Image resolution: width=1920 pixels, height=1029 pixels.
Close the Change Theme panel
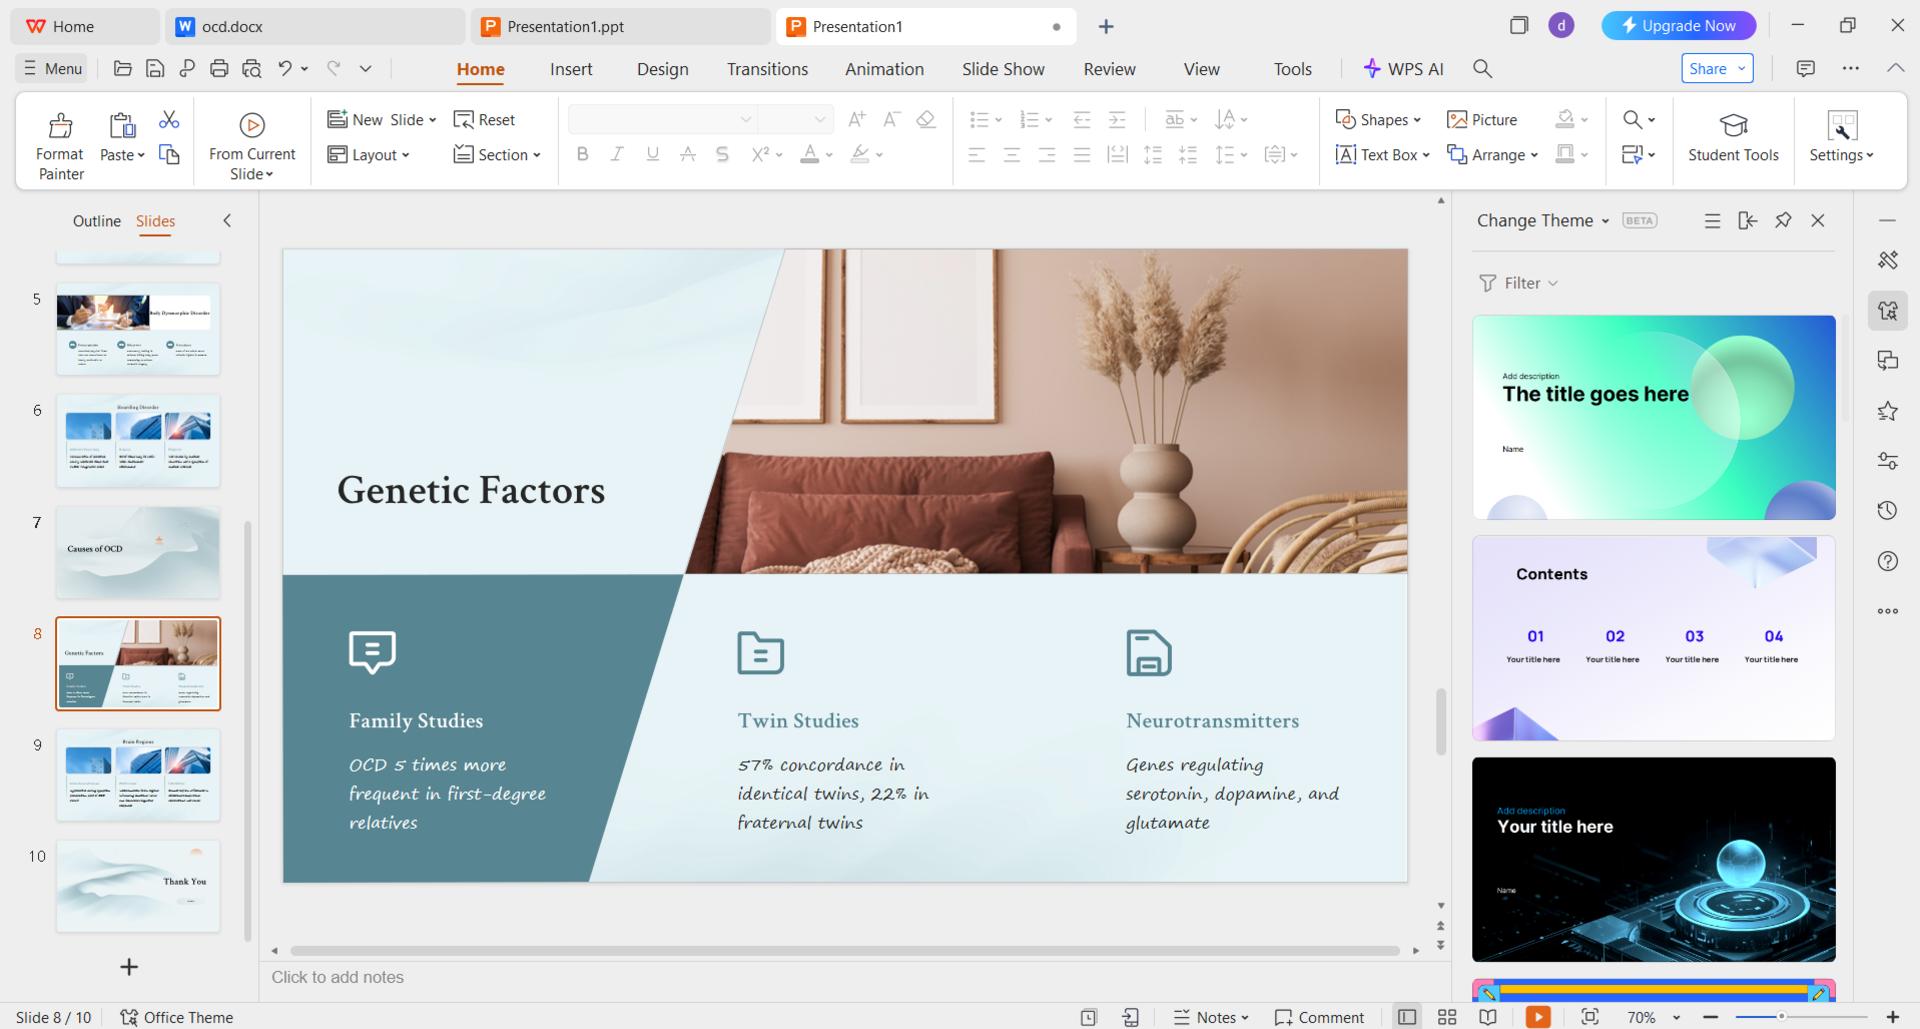coord(1818,220)
